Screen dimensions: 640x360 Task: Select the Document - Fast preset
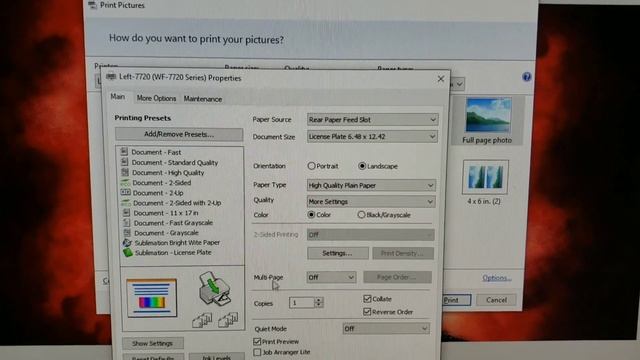(156, 152)
